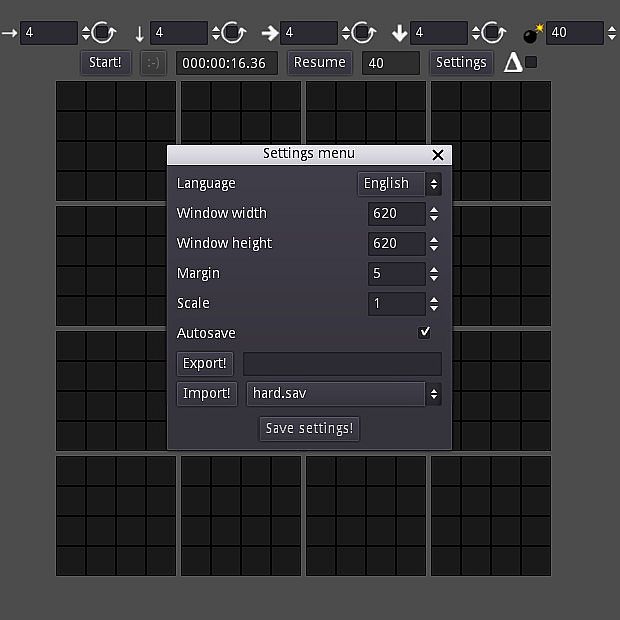
Task: Click stepper arrows of thin down-arrow field
Action: click(x=215, y=33)
